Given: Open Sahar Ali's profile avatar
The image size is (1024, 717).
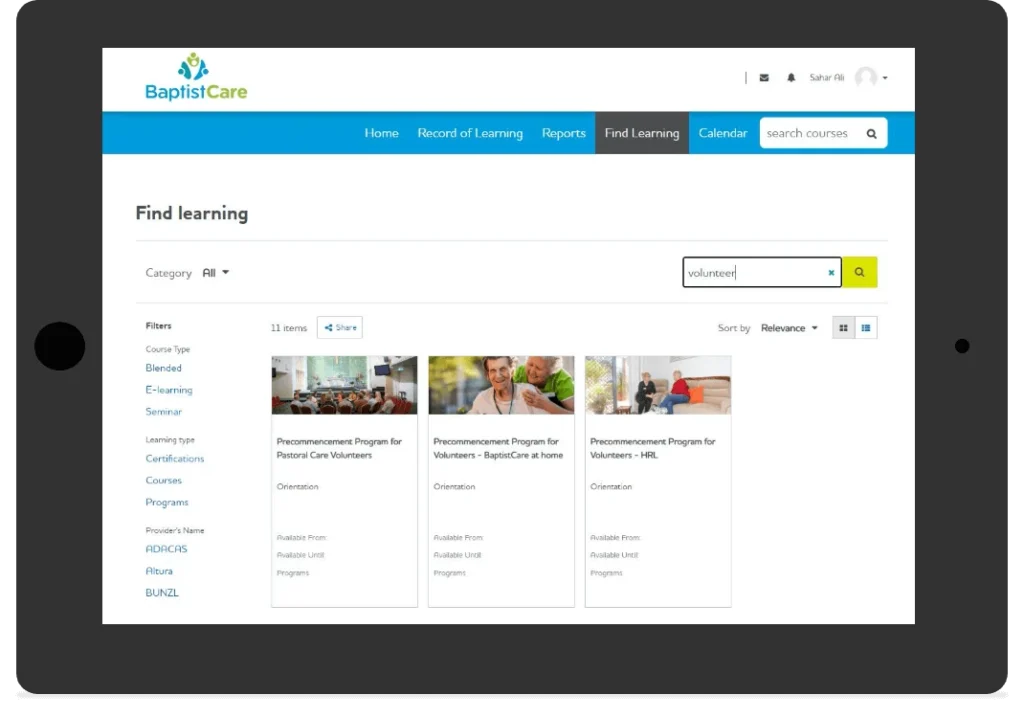Looking at the screenshot, I should click(868, 77).
